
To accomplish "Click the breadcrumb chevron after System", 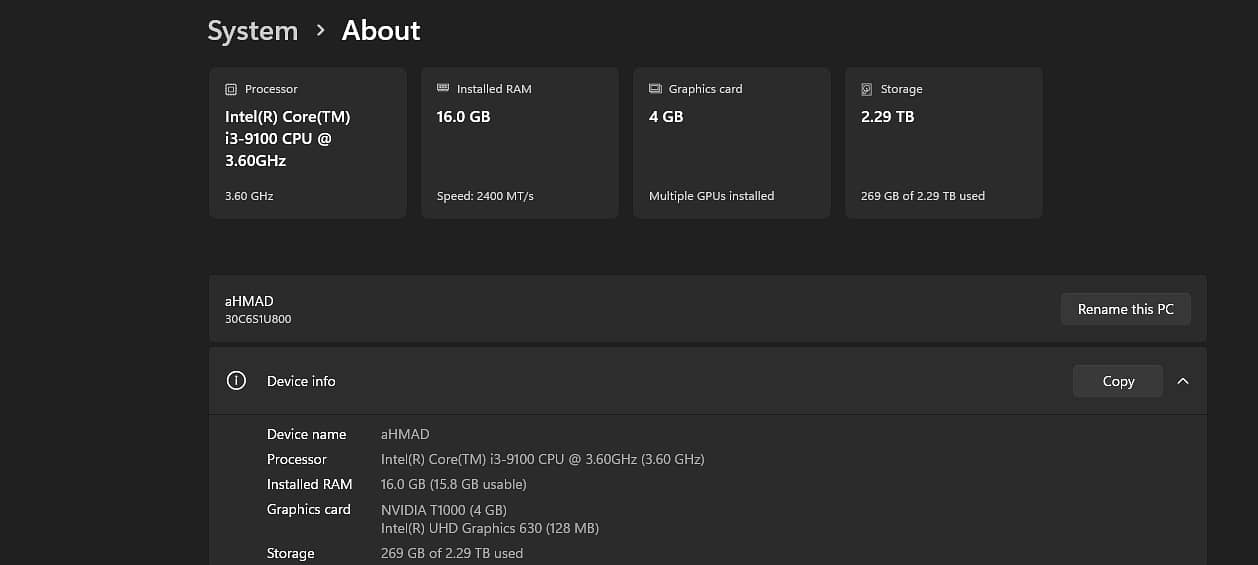I will pyautogui.click(x=320, y=31).
